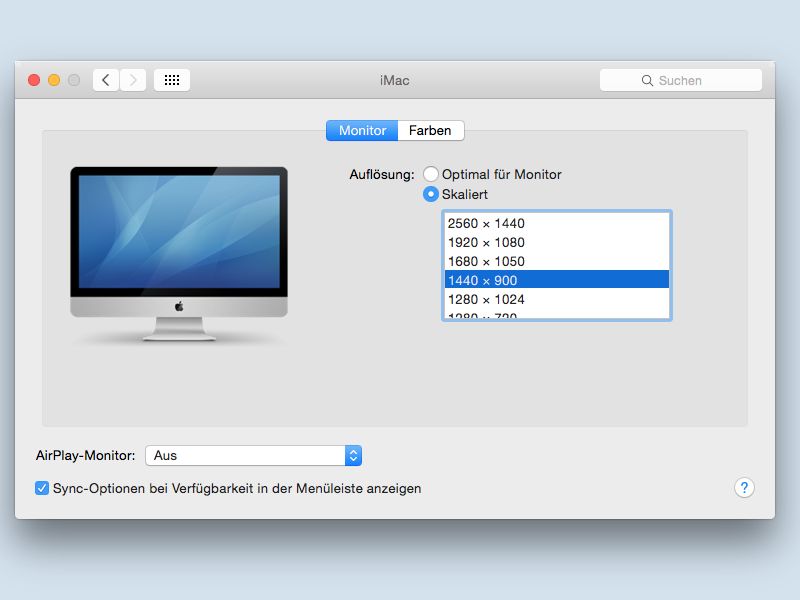800x600 pixels.
Task: Focus the Suchen search field
Action: click(681, 80)
